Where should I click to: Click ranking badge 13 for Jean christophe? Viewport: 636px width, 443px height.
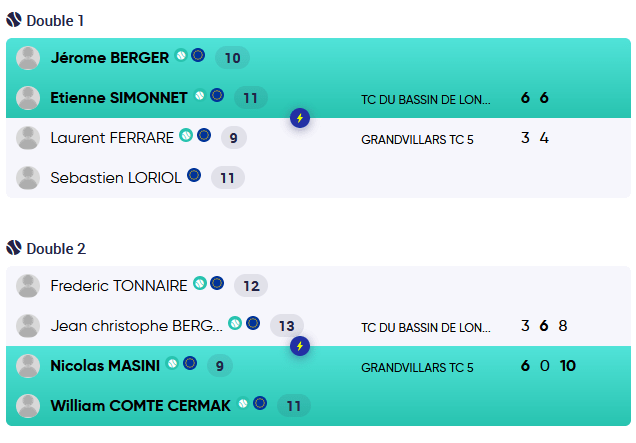287,326
